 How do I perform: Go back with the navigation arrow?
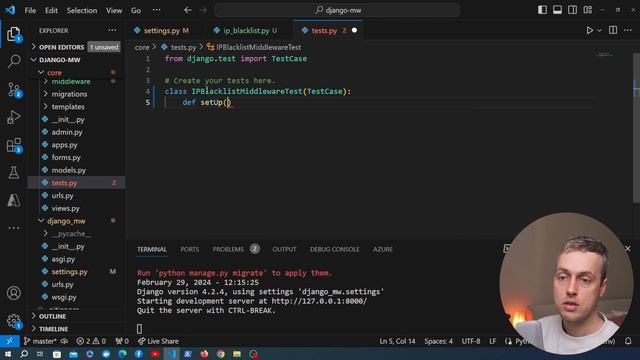[187, 10]
